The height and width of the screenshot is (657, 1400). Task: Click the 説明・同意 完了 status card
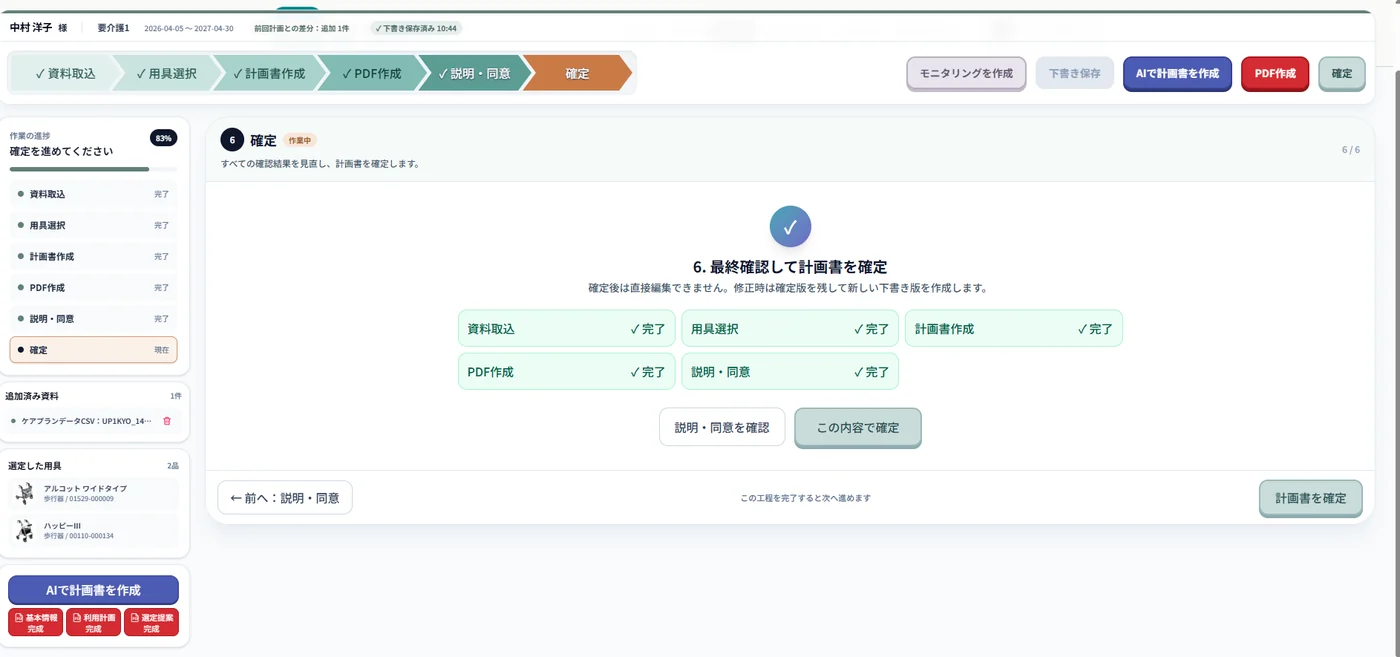tap(790, 371)
